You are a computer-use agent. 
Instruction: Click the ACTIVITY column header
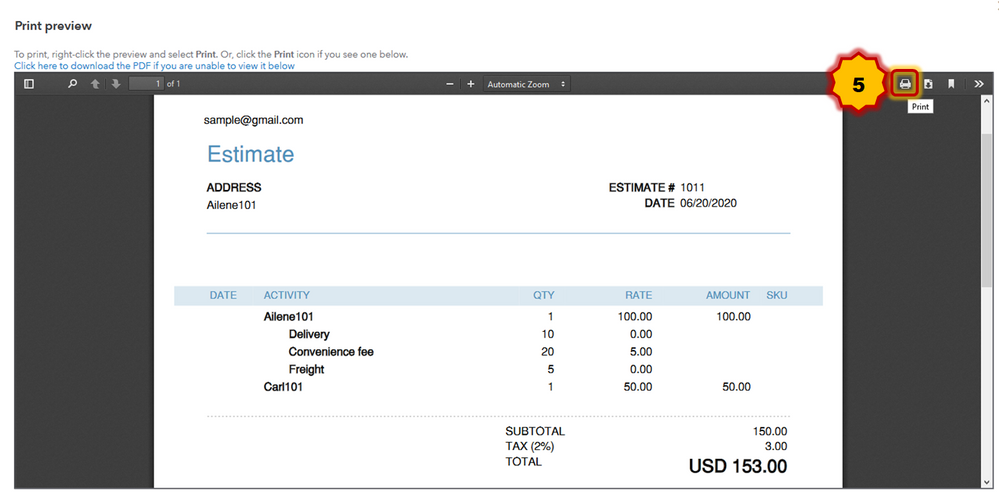coord(286,295)
